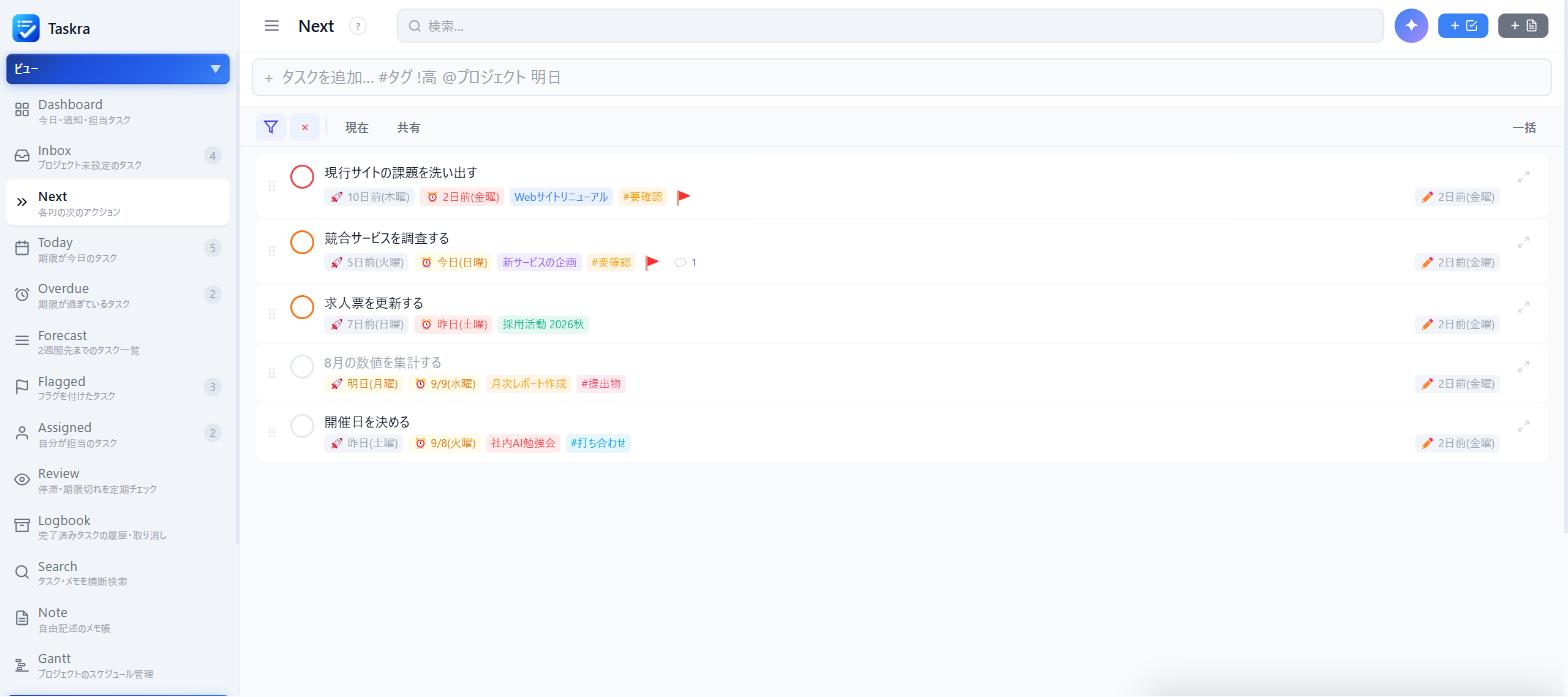Open Flagged view
This screenshot has height=697, width=1568.
[x=118, y=388]
